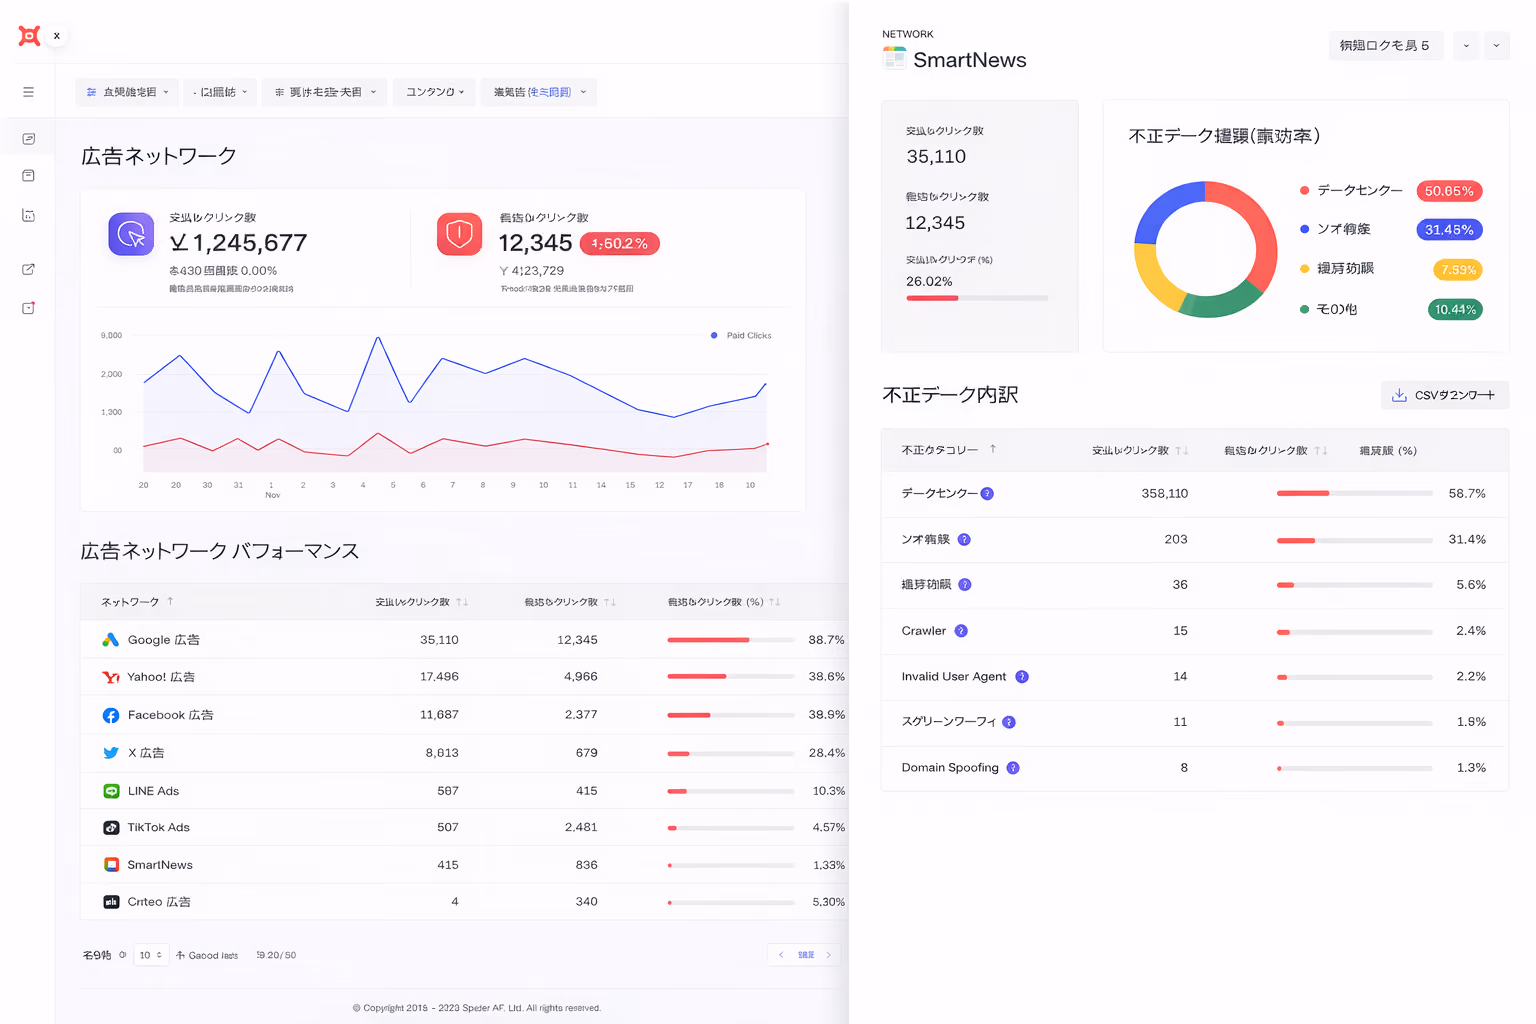This screenshot has width=1536, height=1024.
Task: Go to the next page with right arrow
Action: (x=829, y=955)
